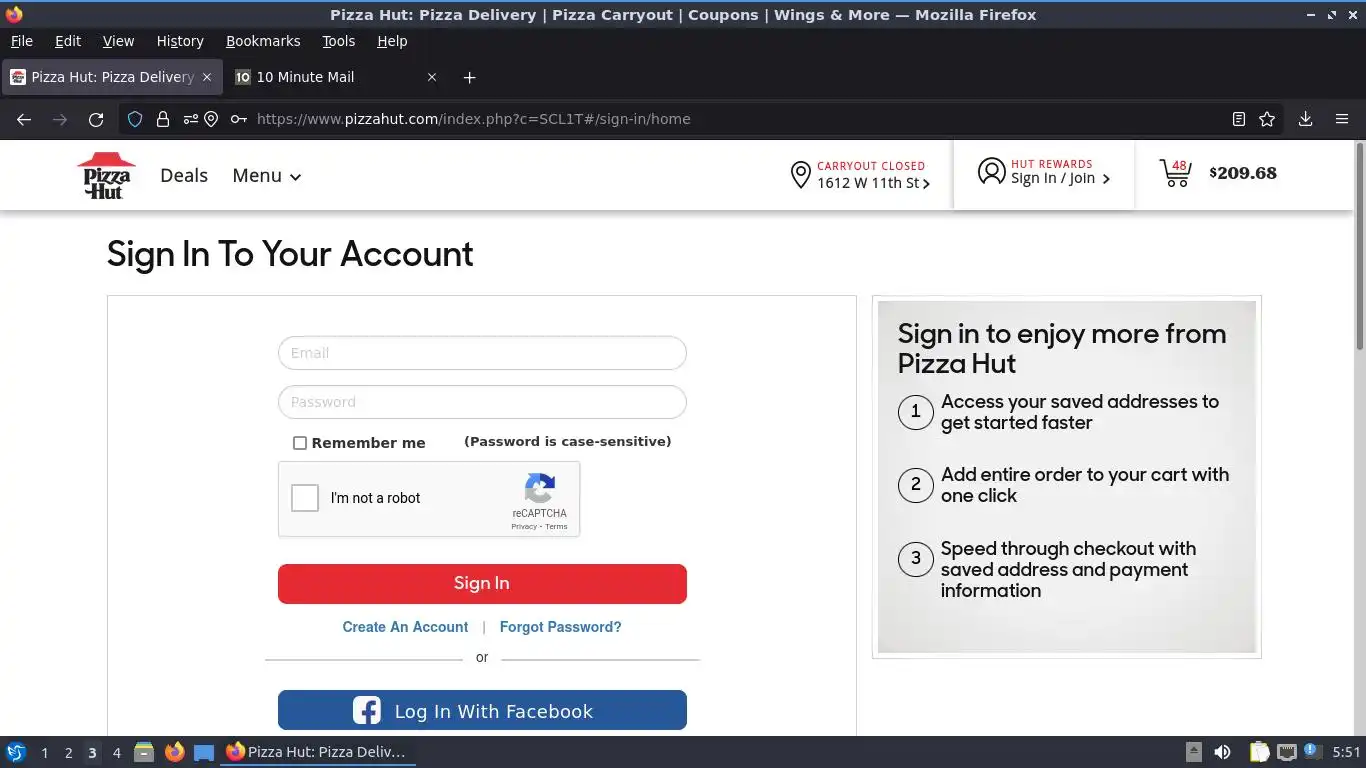The width and height of the screenshot is (1366, 768).
Task: Click the Pizza Hut logo
Action: pos(106,175)
